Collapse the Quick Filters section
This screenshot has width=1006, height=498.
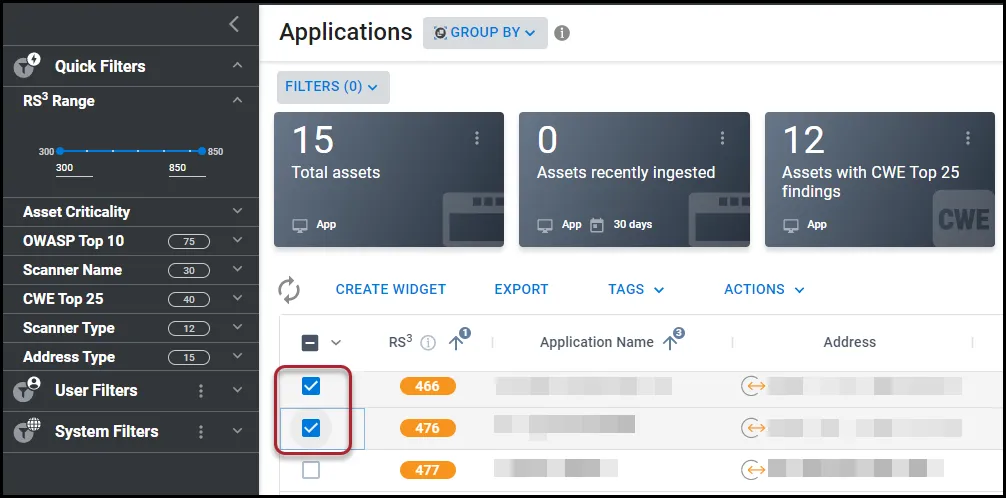237,65
